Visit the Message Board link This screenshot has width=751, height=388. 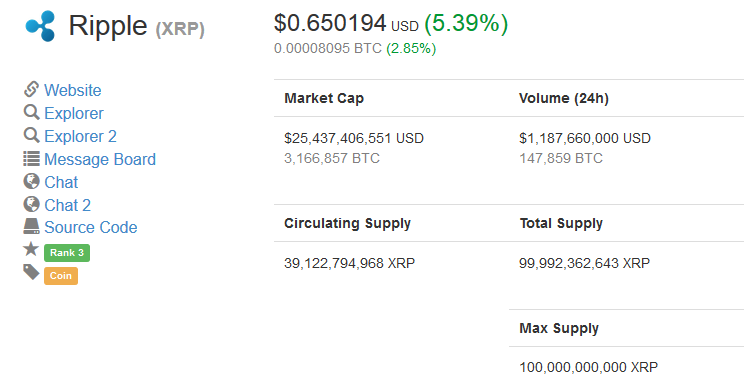click(x=100, y=159)
